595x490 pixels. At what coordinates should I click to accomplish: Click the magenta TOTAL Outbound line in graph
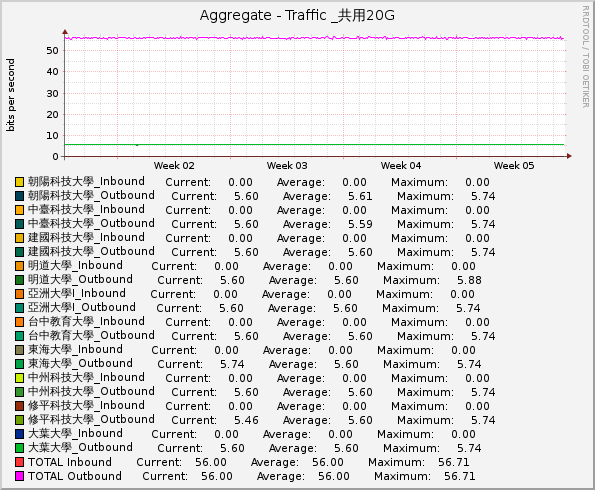(x=314, y=38)
